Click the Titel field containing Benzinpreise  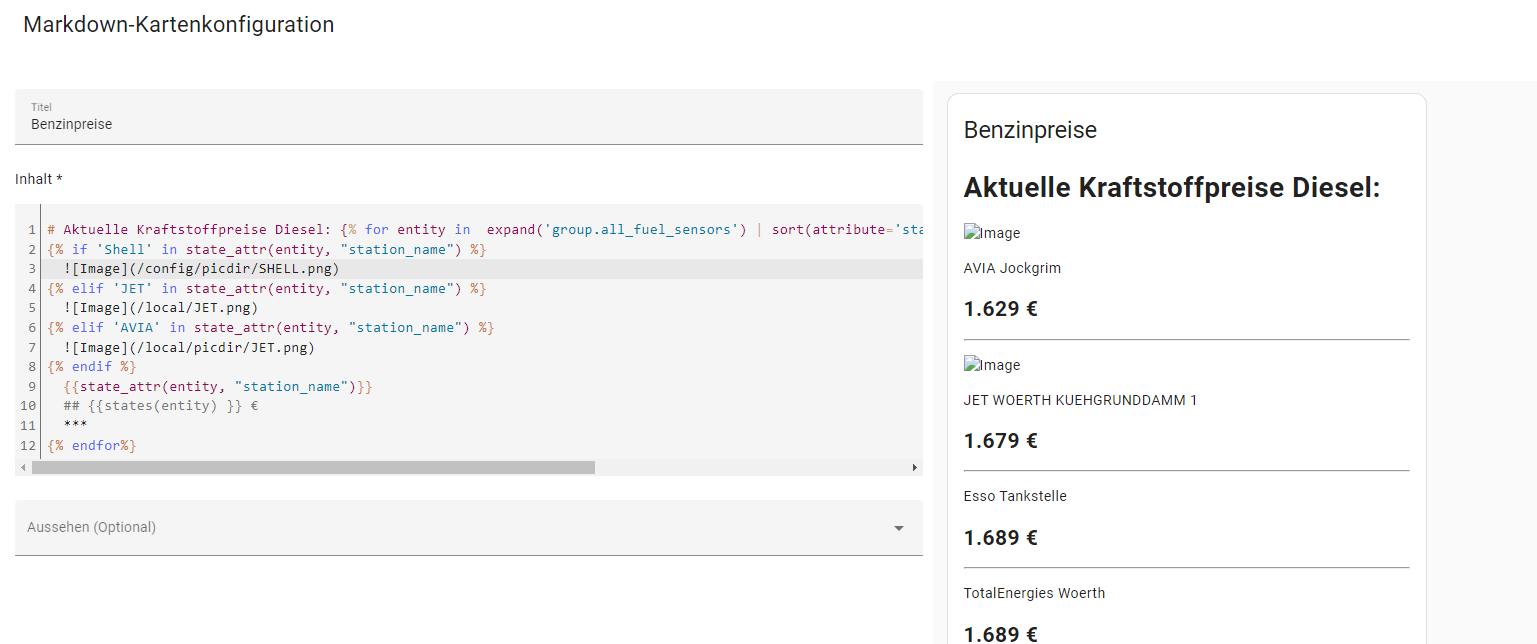tap(468, 117)
